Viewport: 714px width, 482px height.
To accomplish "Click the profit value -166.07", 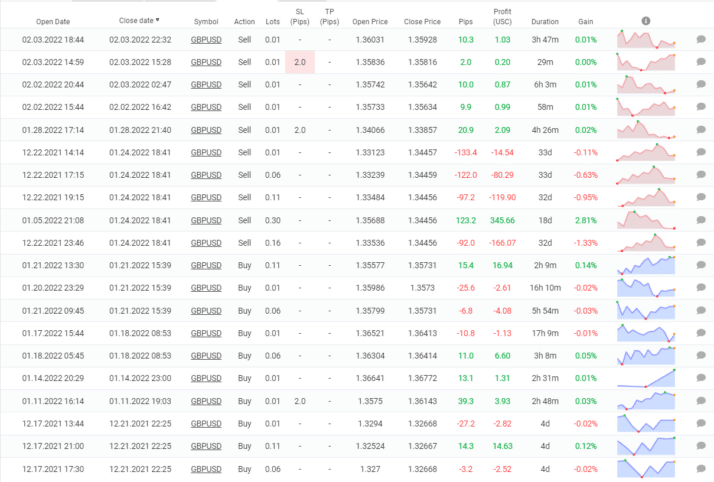I will [x=502, y=243].
